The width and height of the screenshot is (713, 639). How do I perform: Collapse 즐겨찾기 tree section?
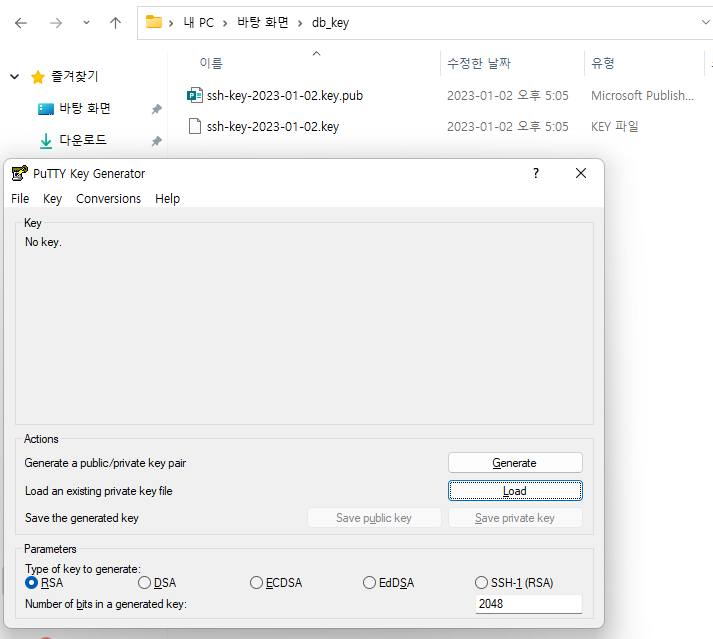click(15, 76)
